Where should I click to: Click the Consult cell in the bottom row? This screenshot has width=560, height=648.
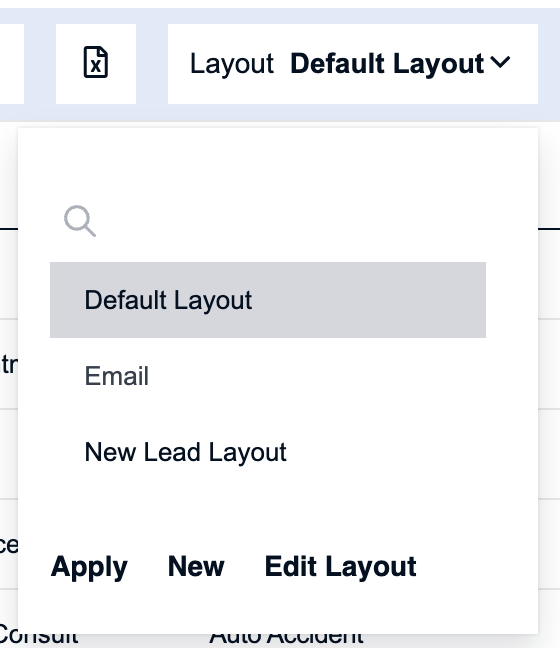(x=38, y=638)
